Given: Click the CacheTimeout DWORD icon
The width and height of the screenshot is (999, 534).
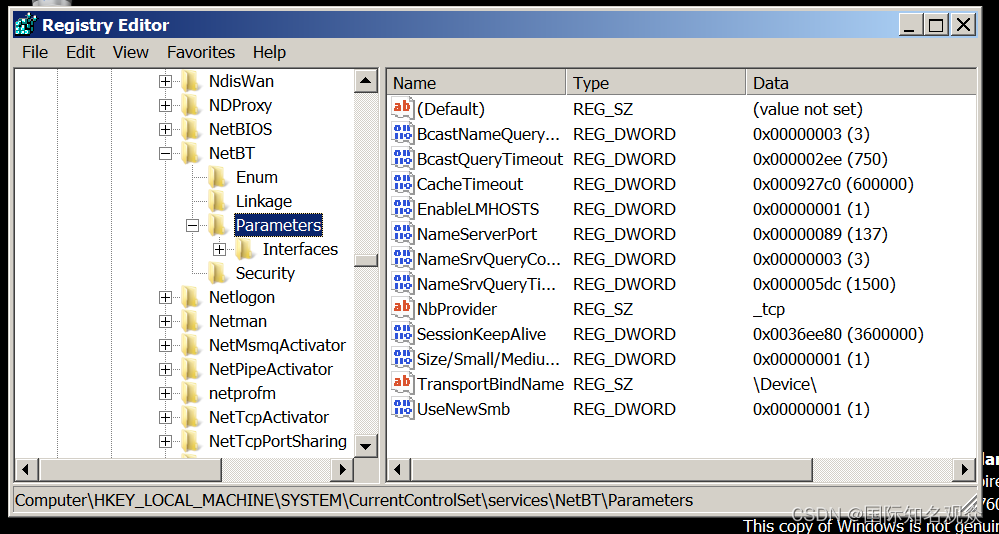Looking at the screenshot, I should pos(402,184).
